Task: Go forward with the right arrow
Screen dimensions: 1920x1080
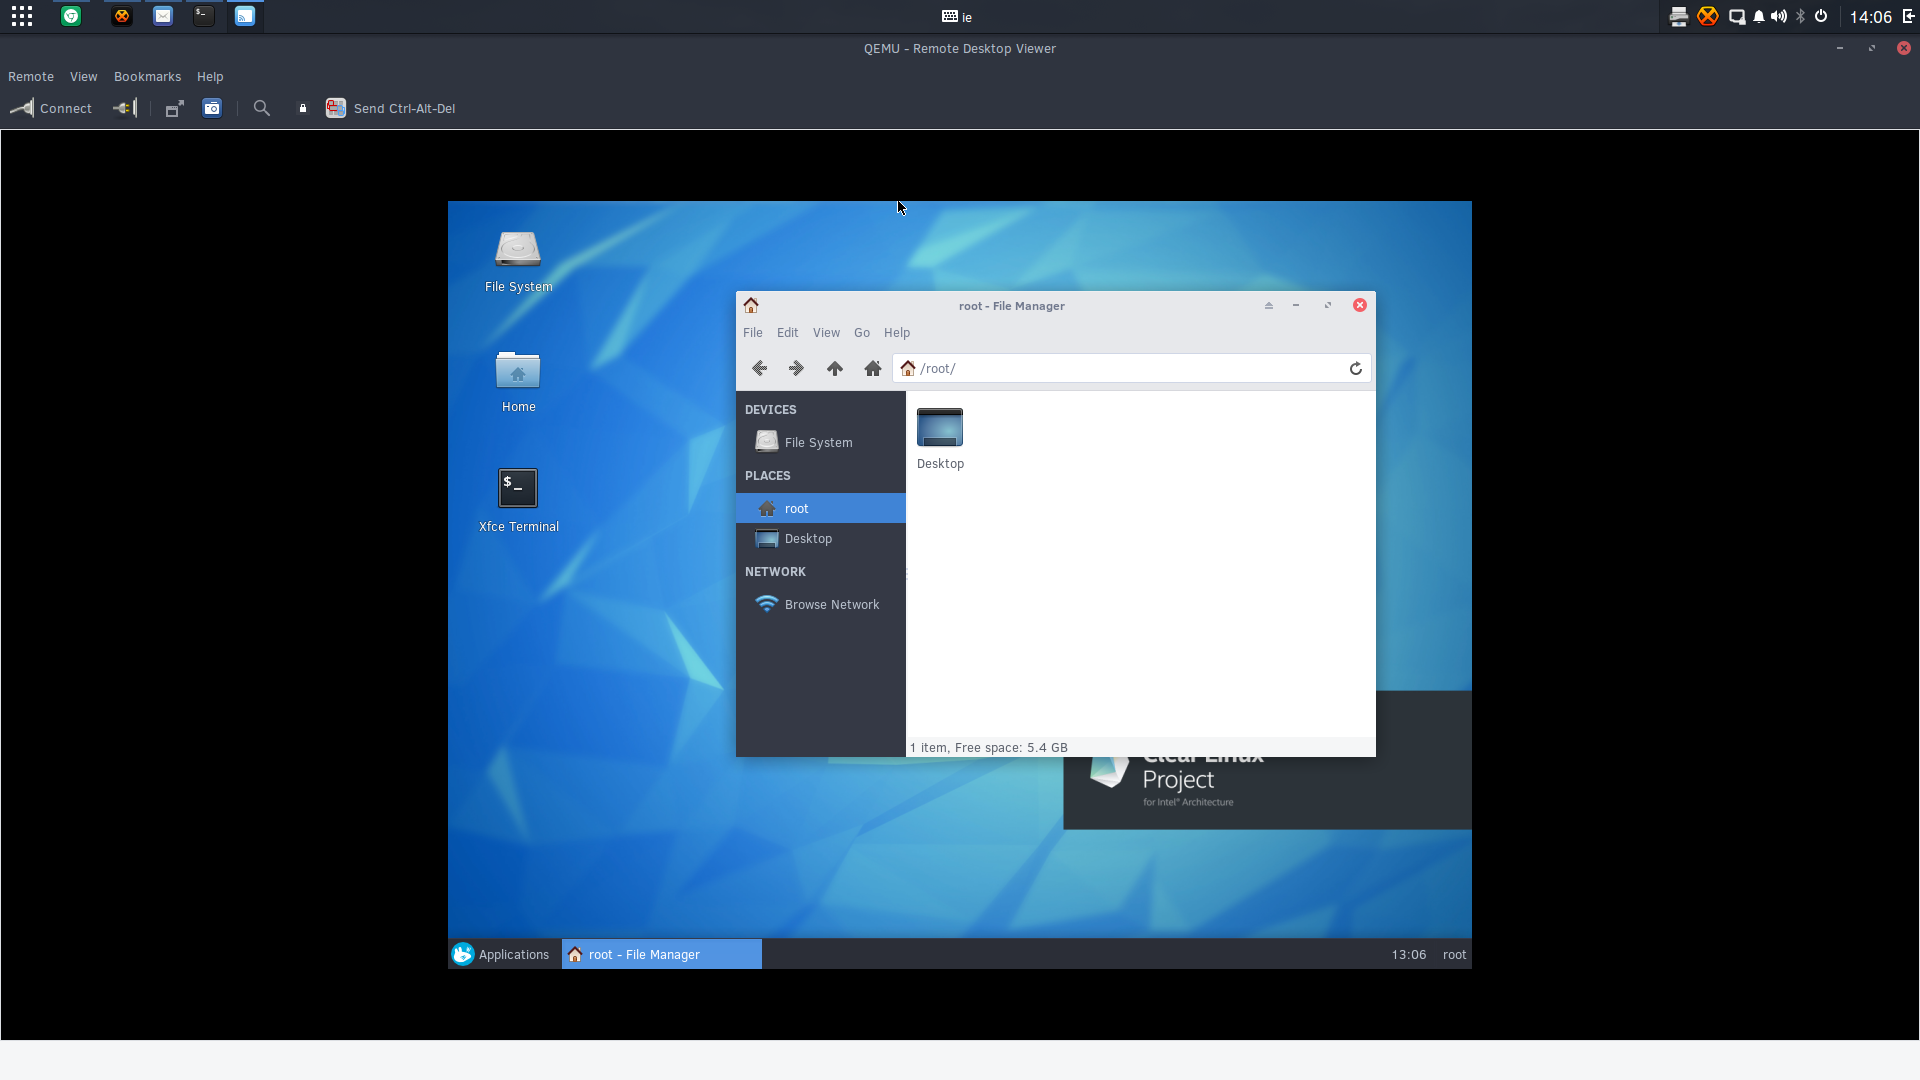Action: pos(796,369)
